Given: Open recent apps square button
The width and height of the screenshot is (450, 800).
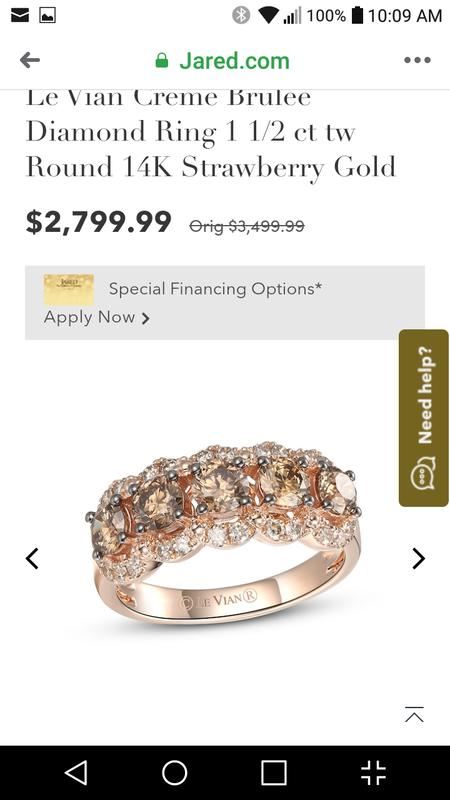Looking at the screenshot, I should click(x=273, y=772).
